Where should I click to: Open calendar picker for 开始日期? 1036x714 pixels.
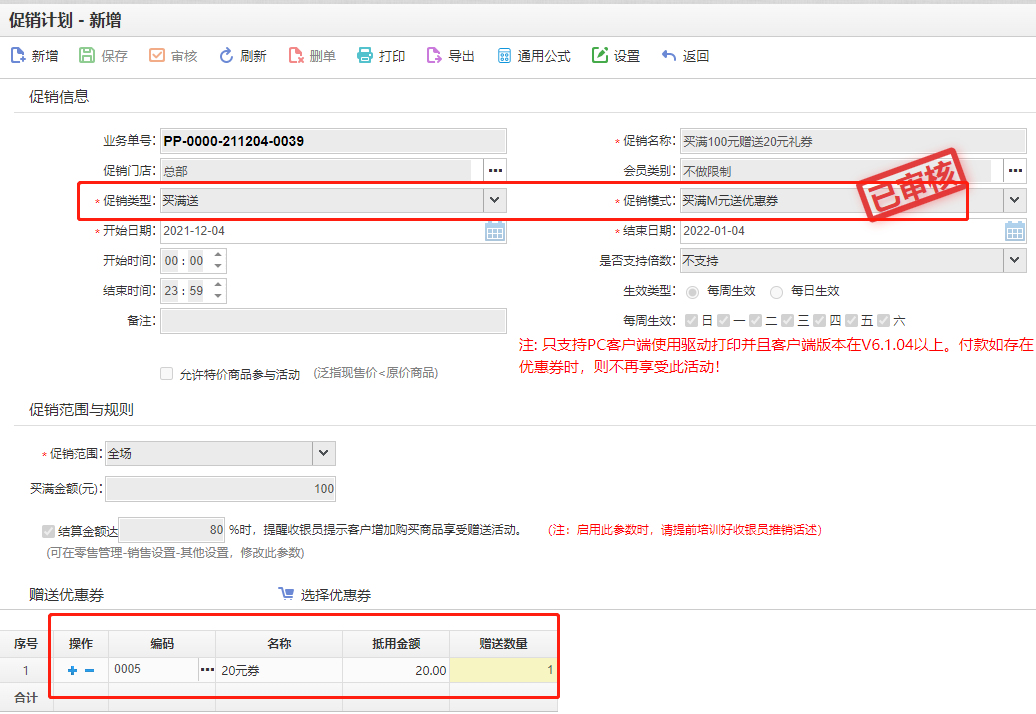(495, 231)
